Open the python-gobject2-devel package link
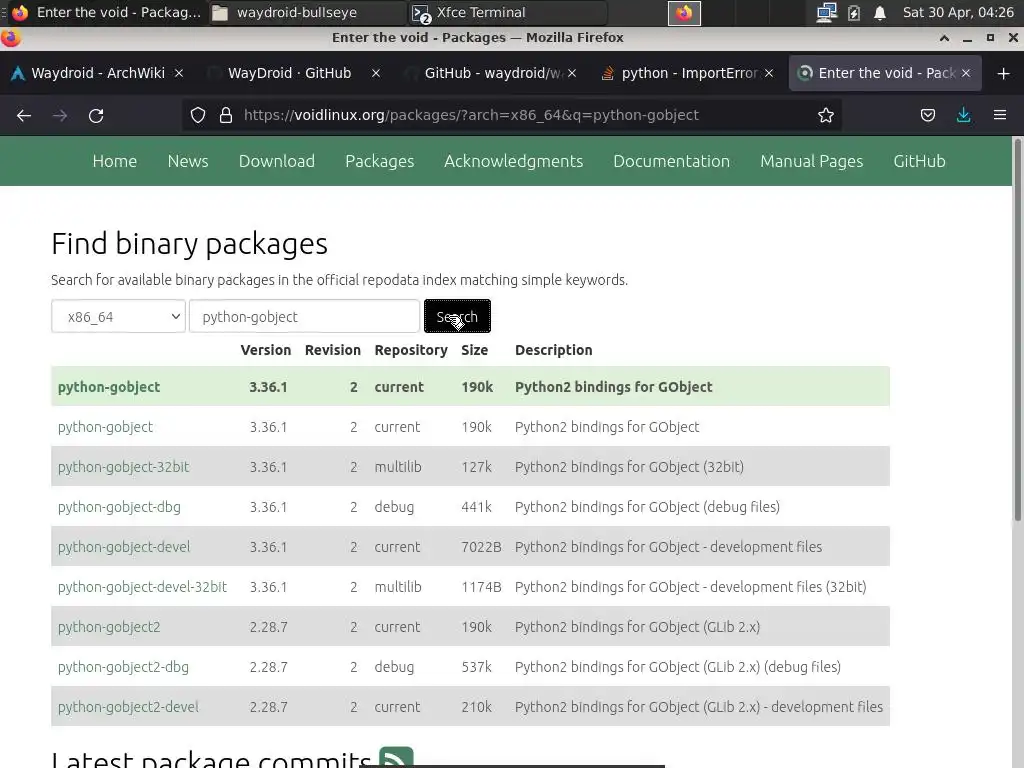The image size is (1024, 768). (x=128, y=707)
